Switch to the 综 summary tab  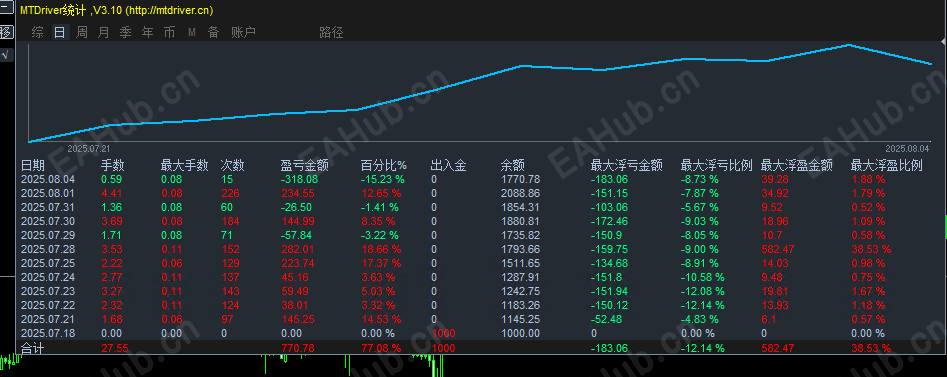pos(37,33)
